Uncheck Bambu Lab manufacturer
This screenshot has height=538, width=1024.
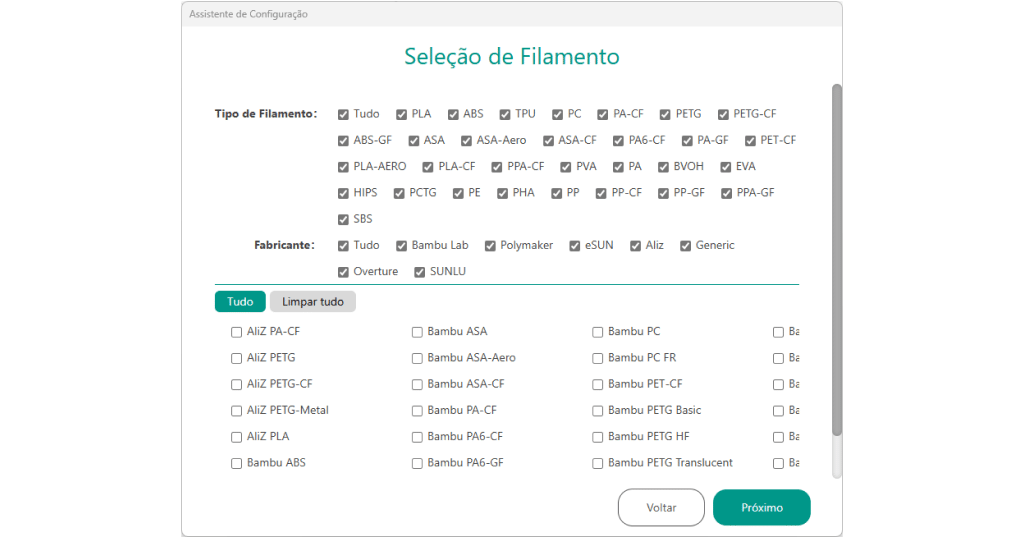point(401,245)
